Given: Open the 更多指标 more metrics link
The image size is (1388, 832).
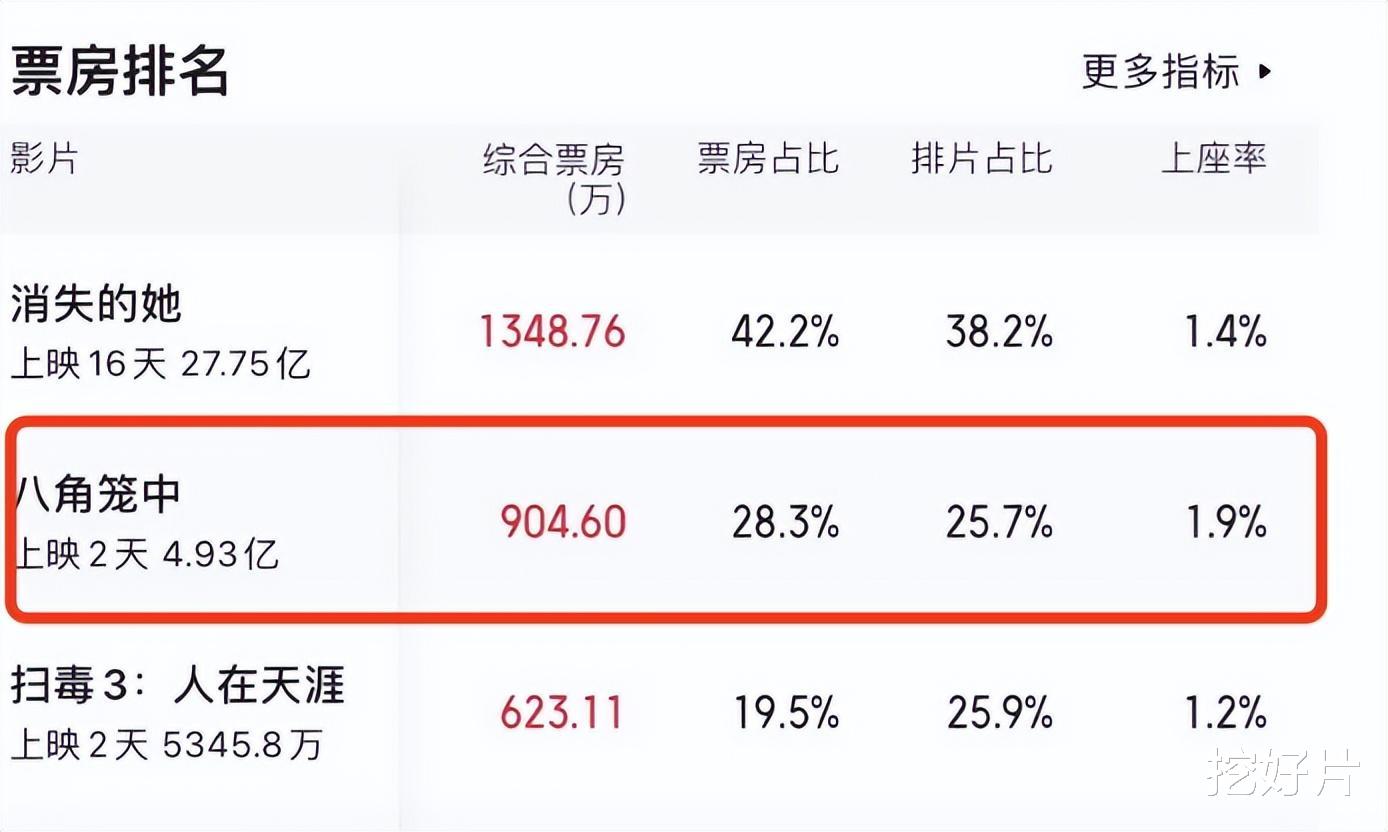Looking at the screenshot, I should pos(1160,71).
